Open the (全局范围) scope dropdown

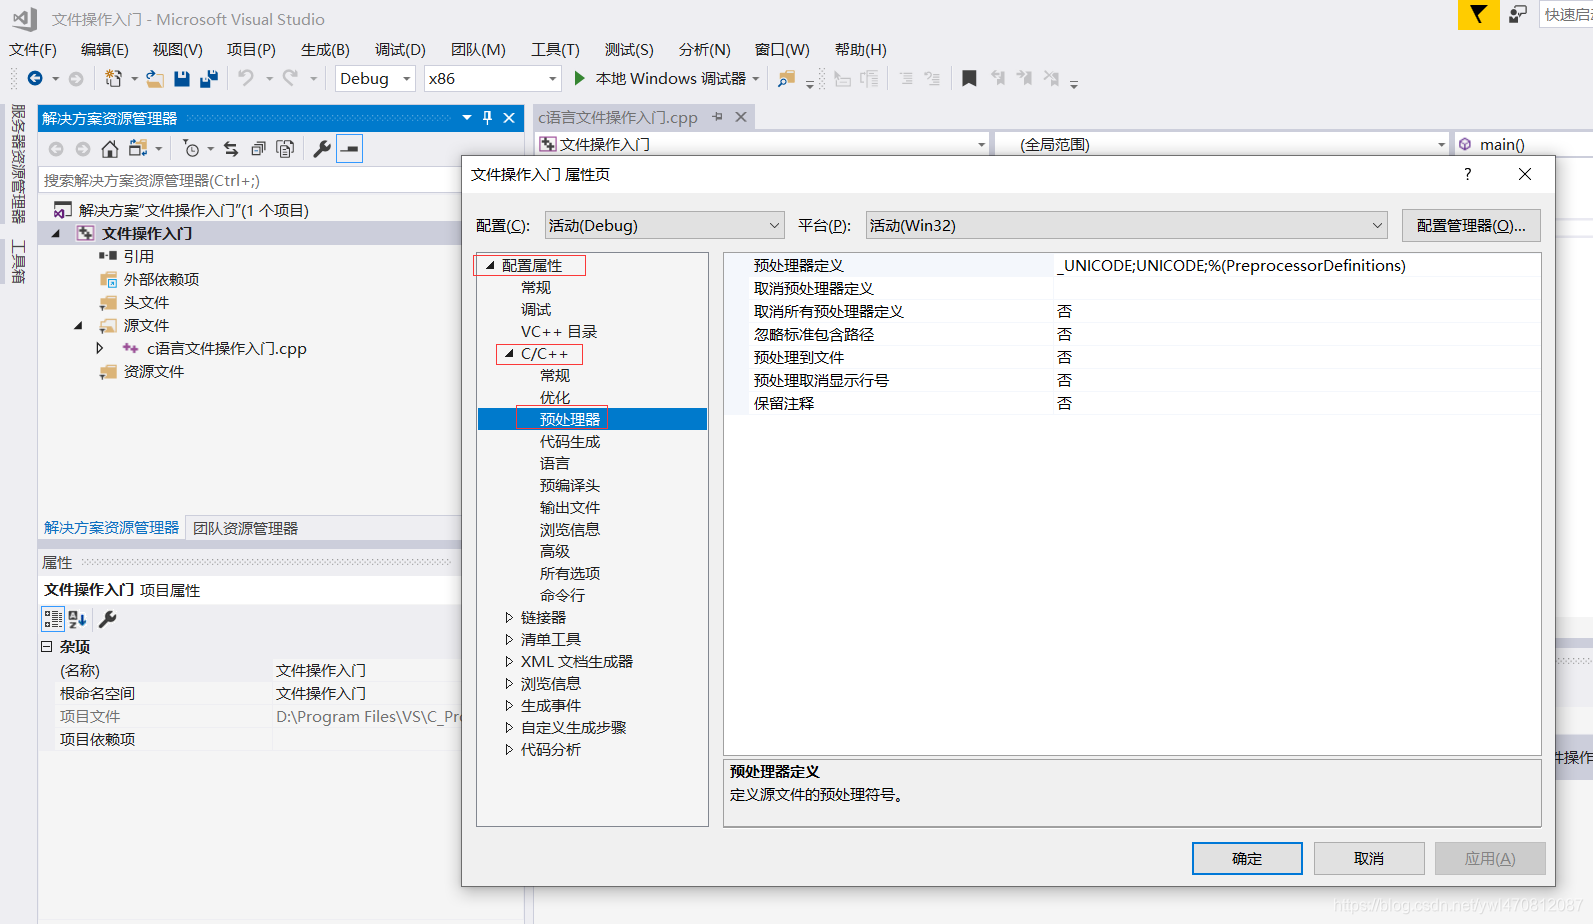tap(1221, 144)
